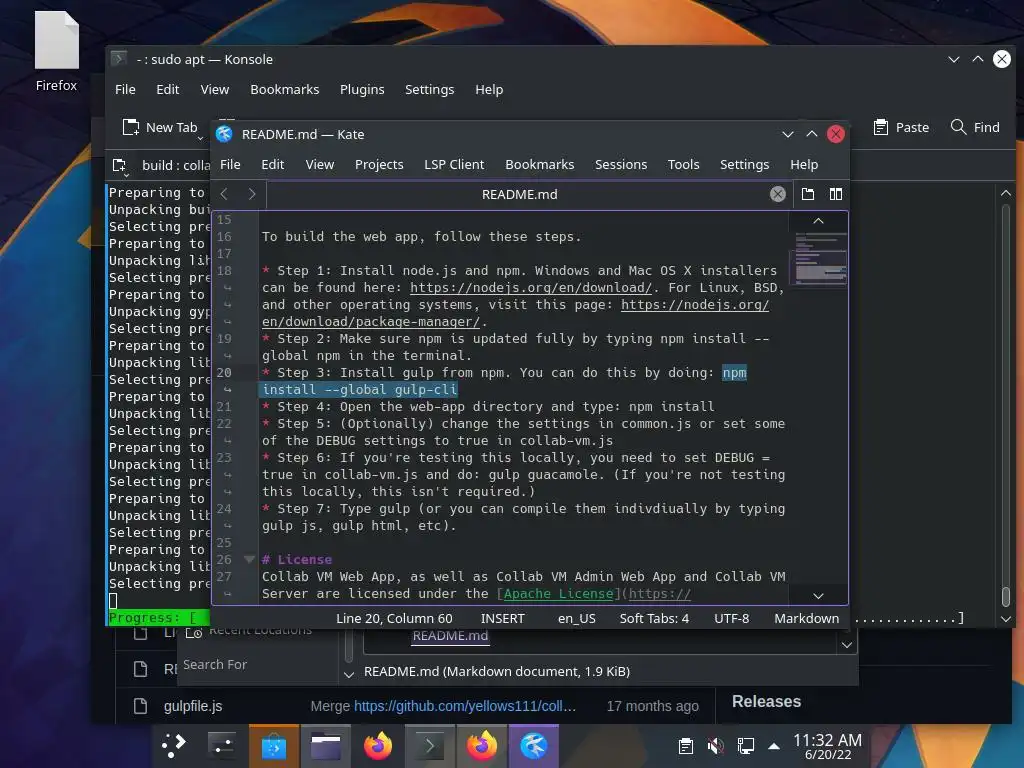Click Kate's new document icon beside the tab

pos(808,194)
